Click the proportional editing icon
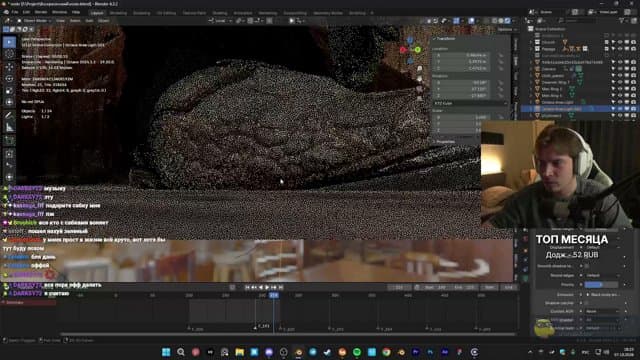The width and height of the screenshot is (640, 360). point(270,20)
